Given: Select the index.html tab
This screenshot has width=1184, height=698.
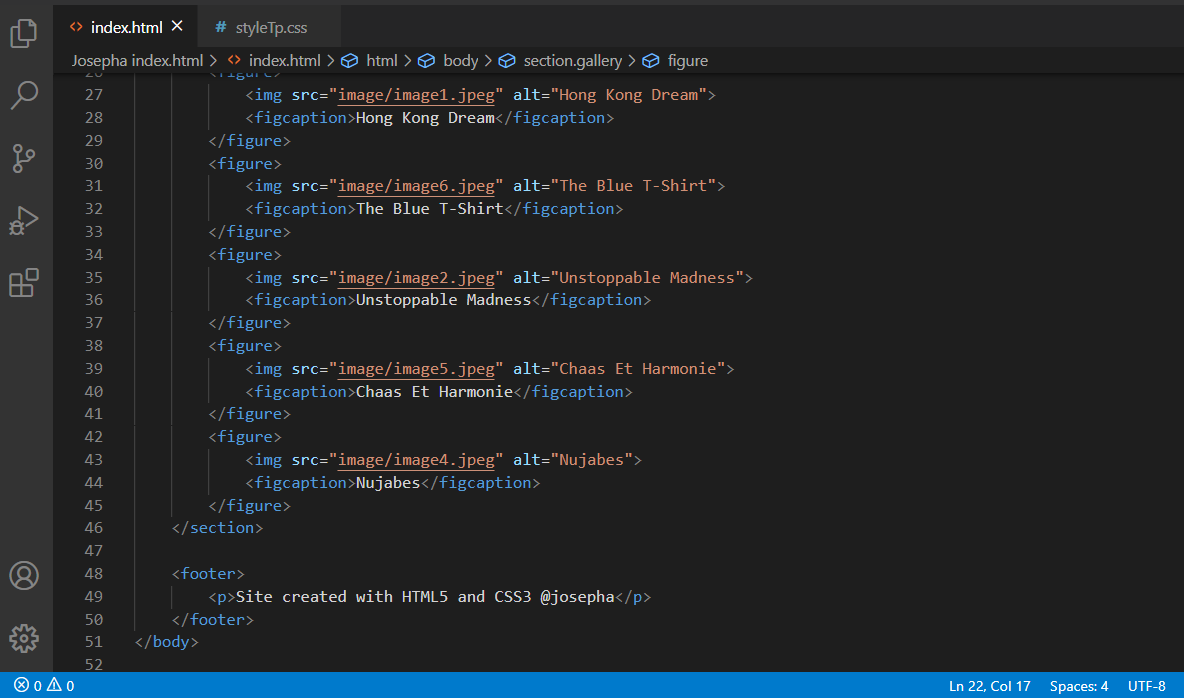Looking at the screenshot, I should [126, 27].
